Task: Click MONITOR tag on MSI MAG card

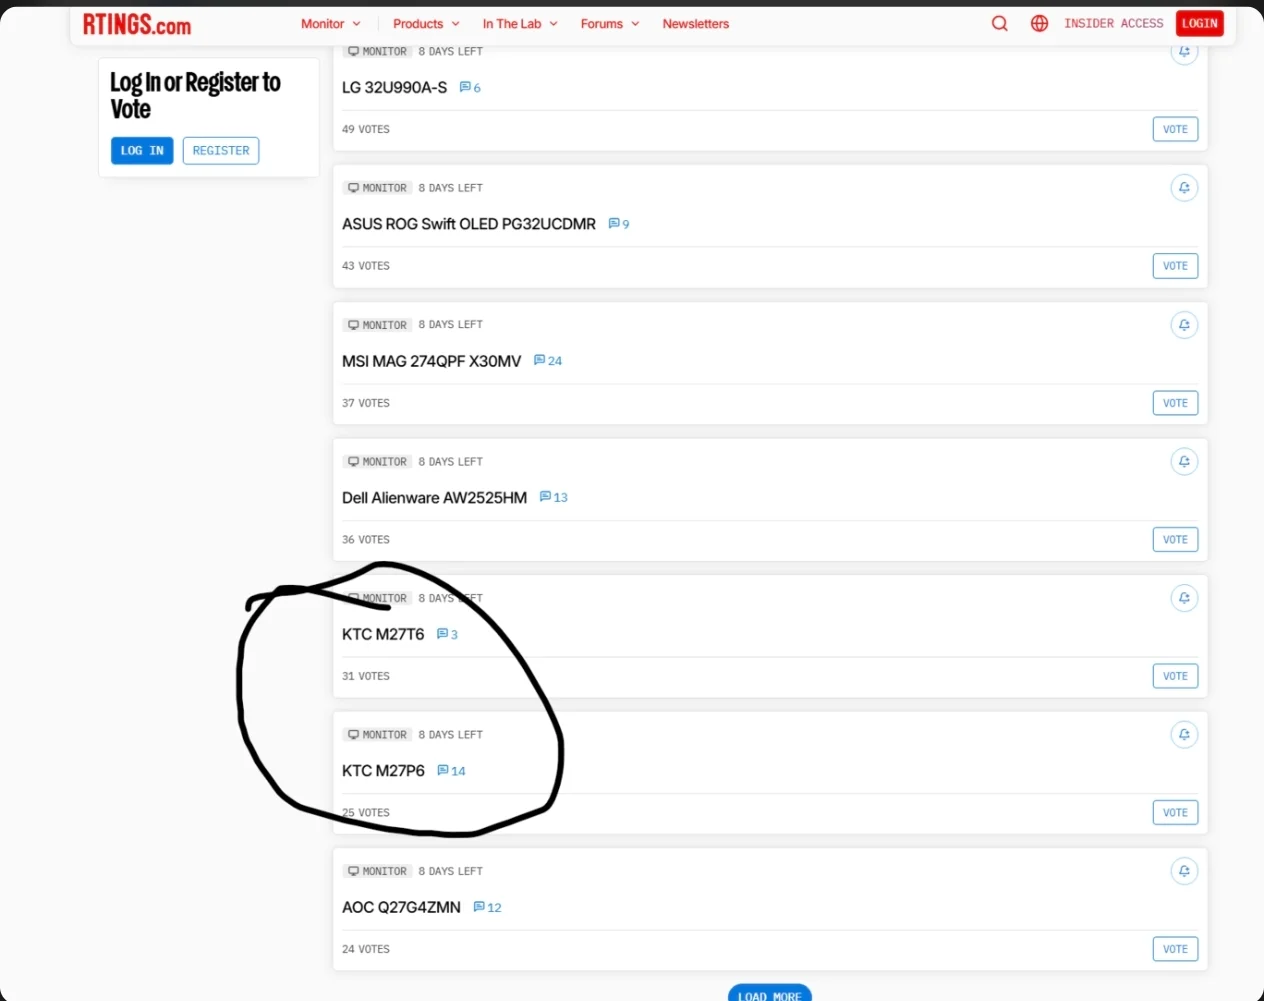Action: click(377, 325)
